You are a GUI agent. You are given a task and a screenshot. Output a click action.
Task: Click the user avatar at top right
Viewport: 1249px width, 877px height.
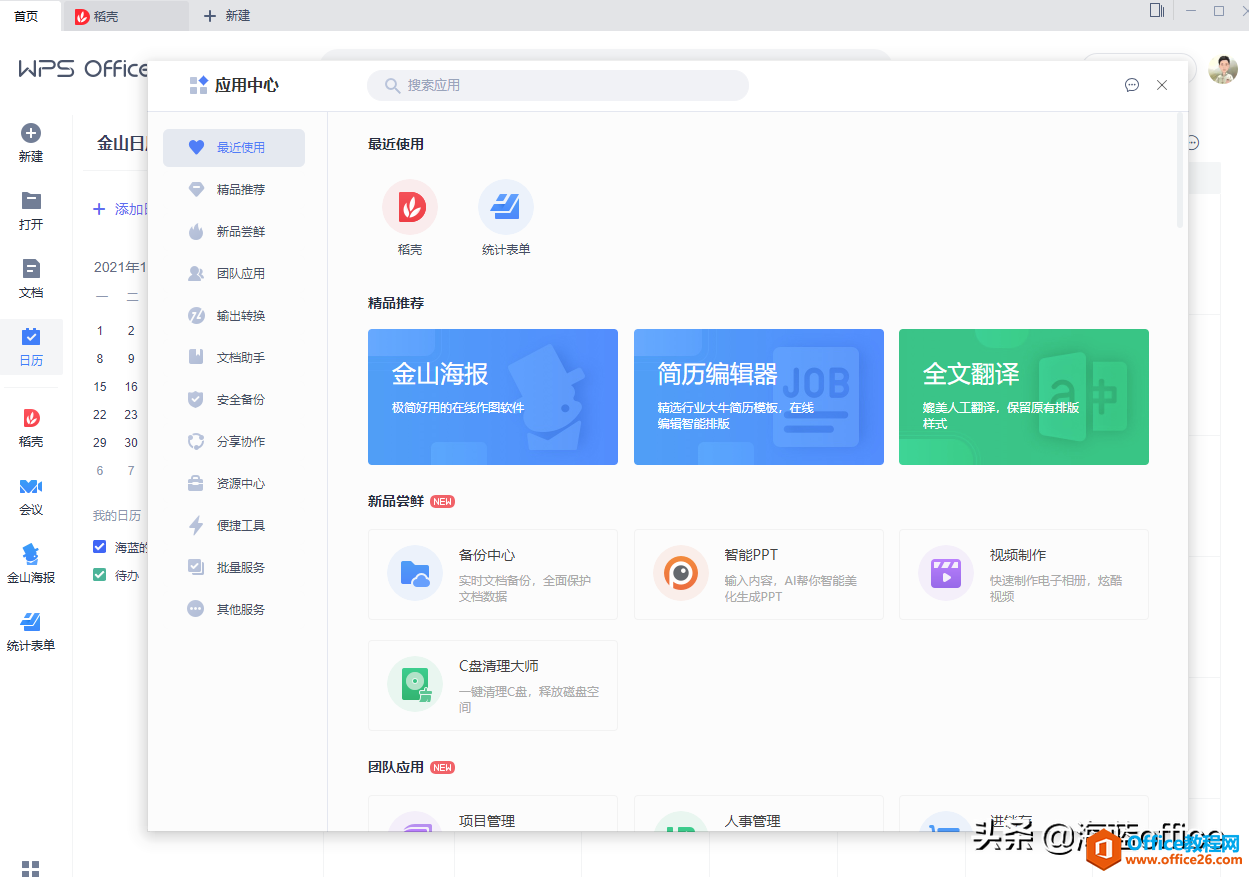coord(1223,69)
